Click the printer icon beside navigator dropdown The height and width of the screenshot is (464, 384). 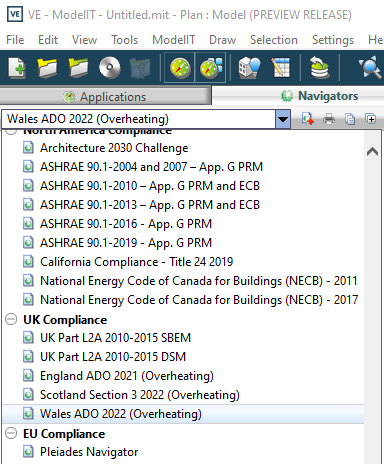click(x=329, y=119)
